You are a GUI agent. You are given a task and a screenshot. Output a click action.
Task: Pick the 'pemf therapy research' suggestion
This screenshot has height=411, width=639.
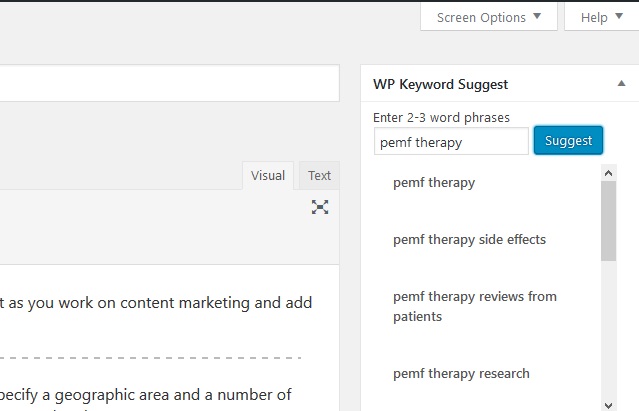tap(461, 374)
